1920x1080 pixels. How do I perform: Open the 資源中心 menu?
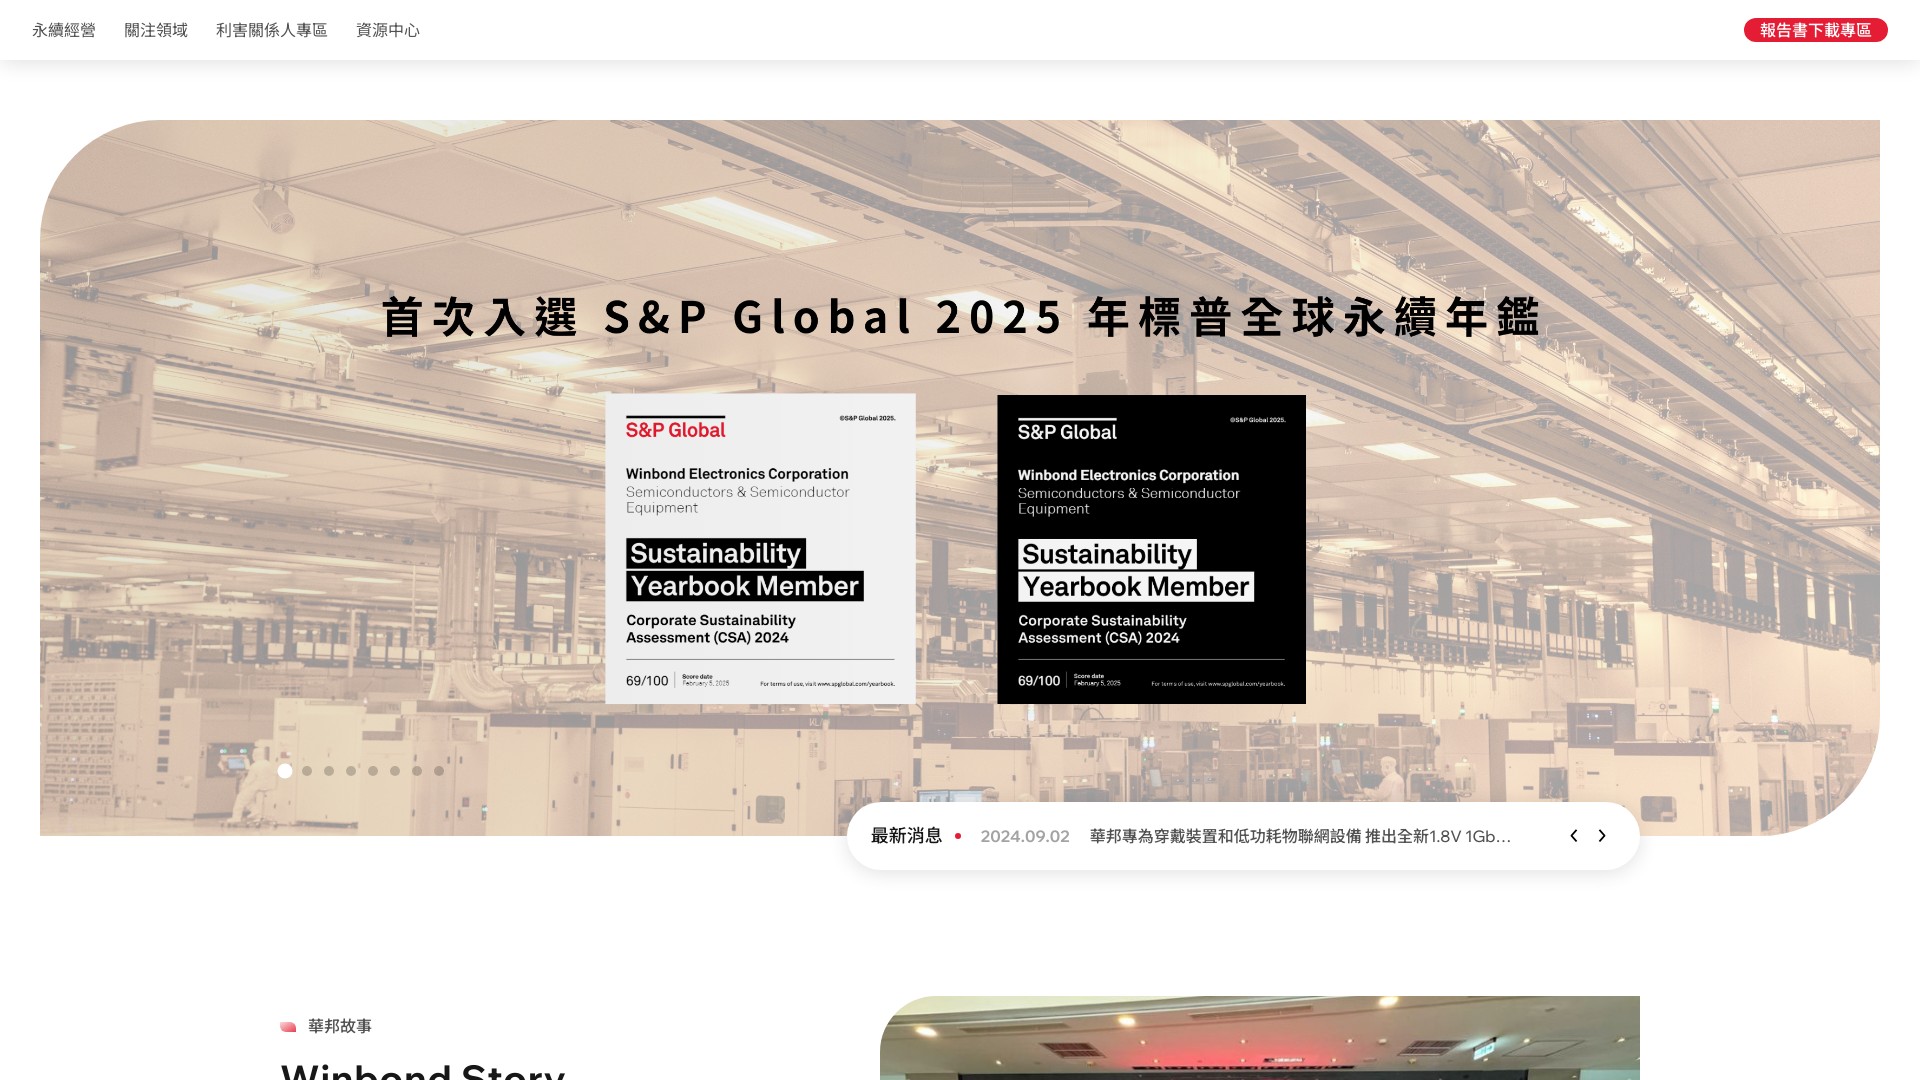point(388,30)
